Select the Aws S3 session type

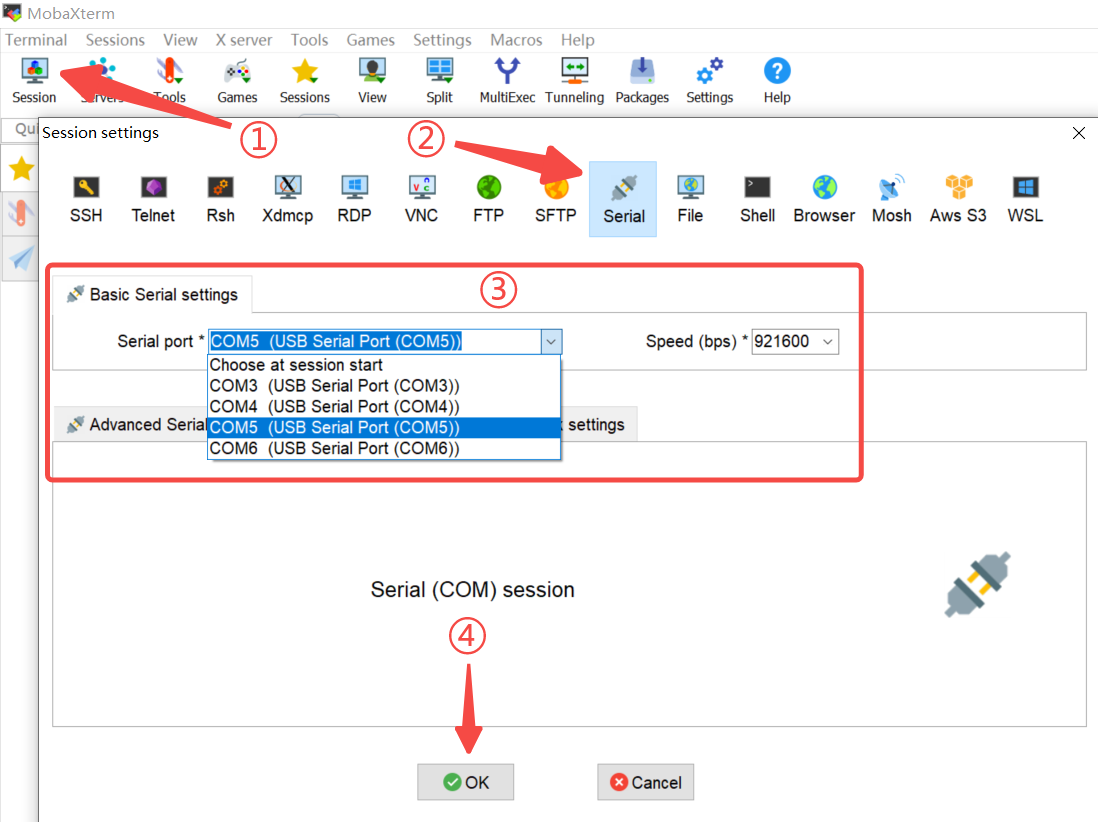click(958, 198)
